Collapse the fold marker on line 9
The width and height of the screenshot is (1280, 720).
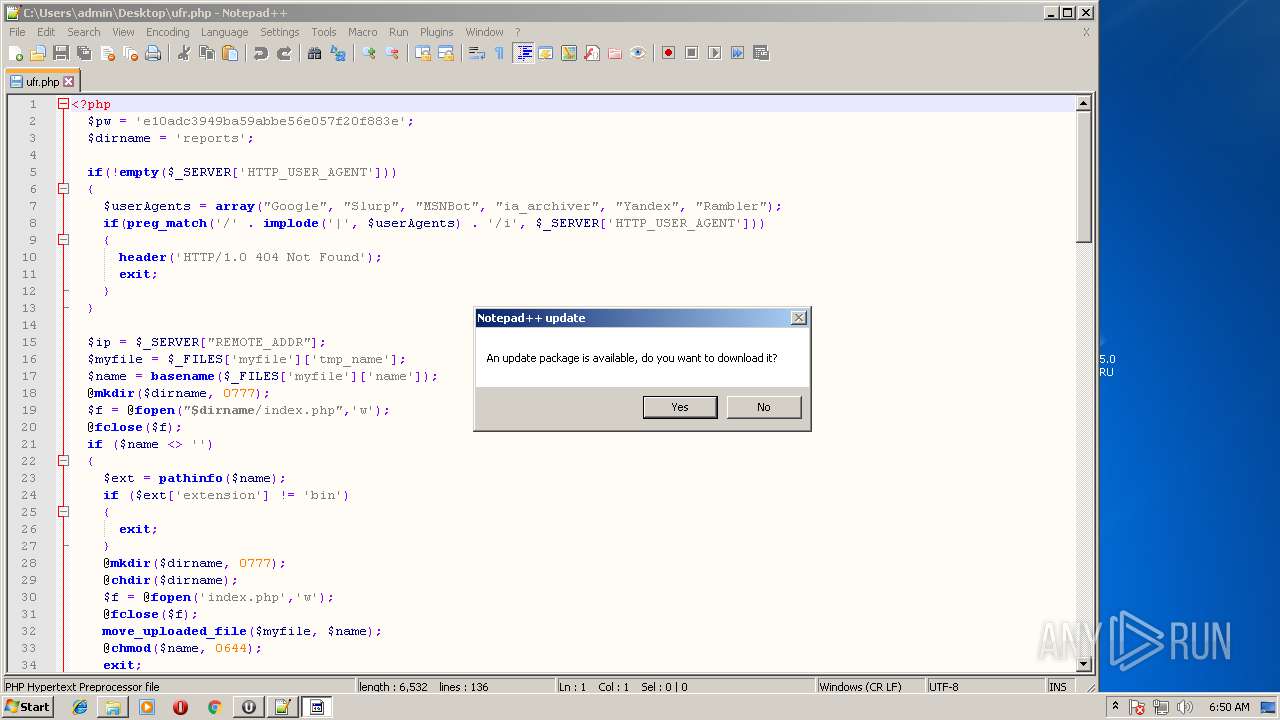pyautogui.click(x=63, y=240)
